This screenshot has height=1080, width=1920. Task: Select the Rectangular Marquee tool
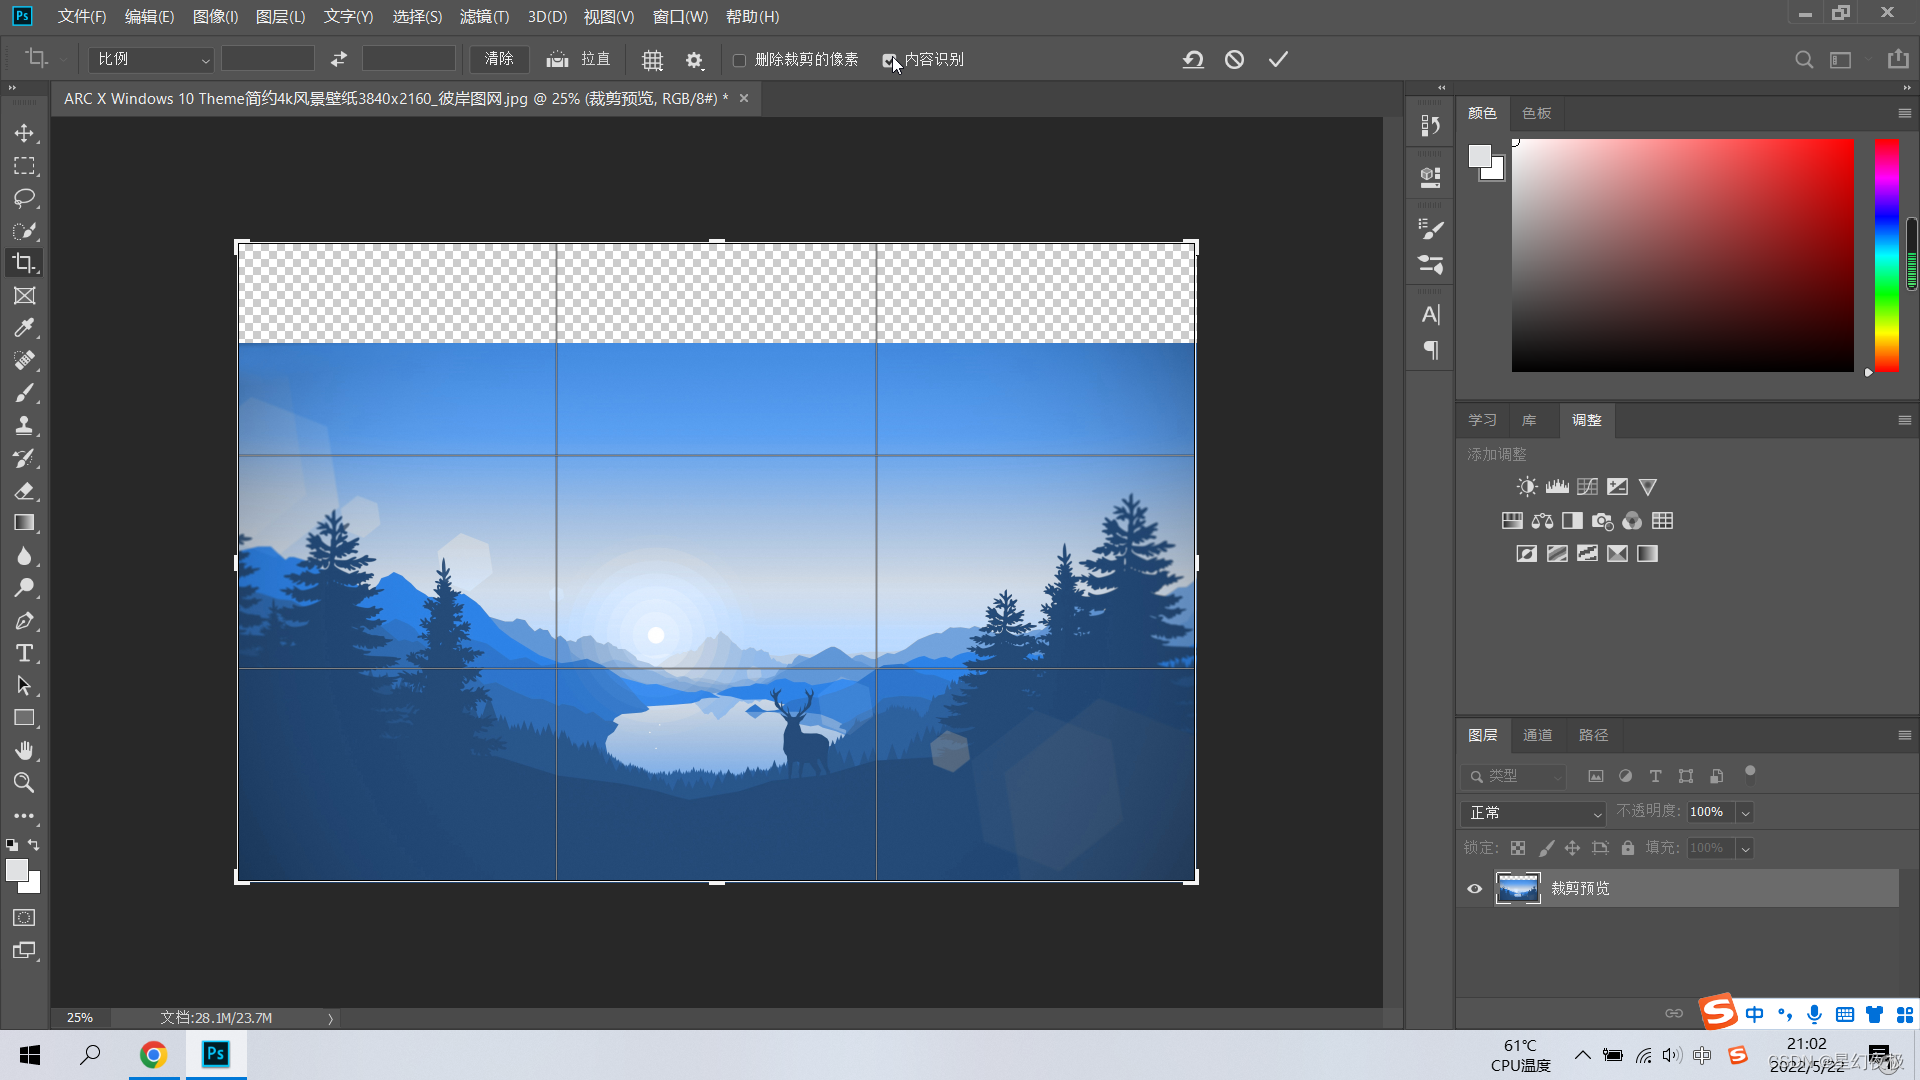pyautogui.click(x=24, y=166)
